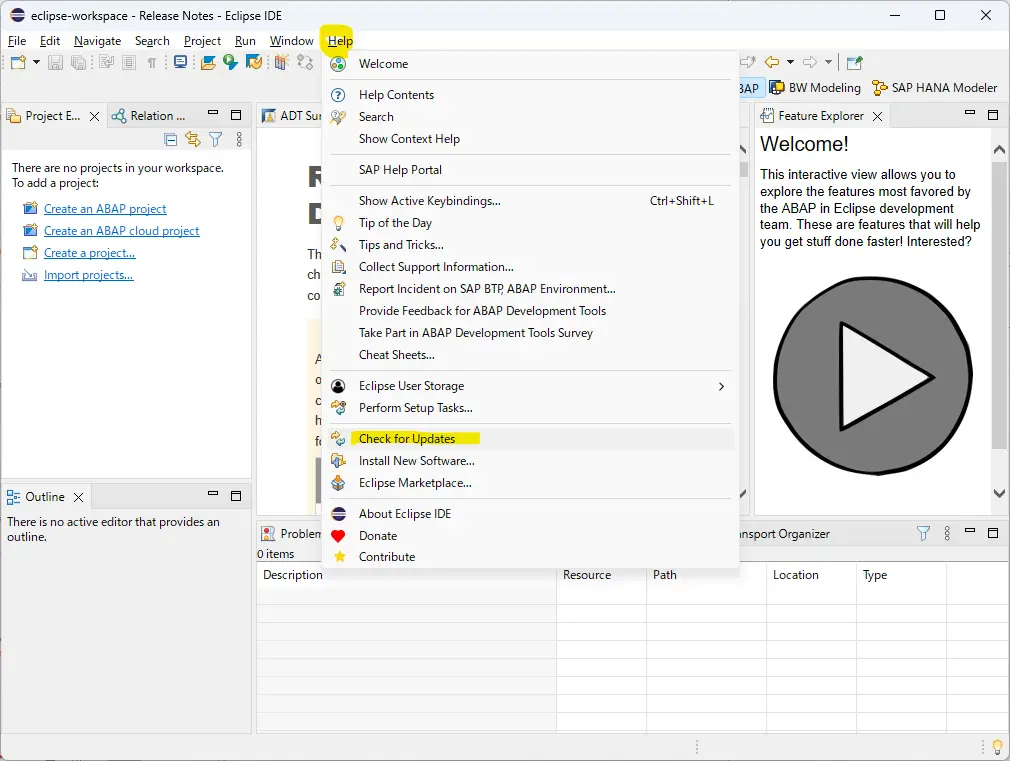
Task: Open the File menu
Action: pyautogui.click(x=17, y=41)
